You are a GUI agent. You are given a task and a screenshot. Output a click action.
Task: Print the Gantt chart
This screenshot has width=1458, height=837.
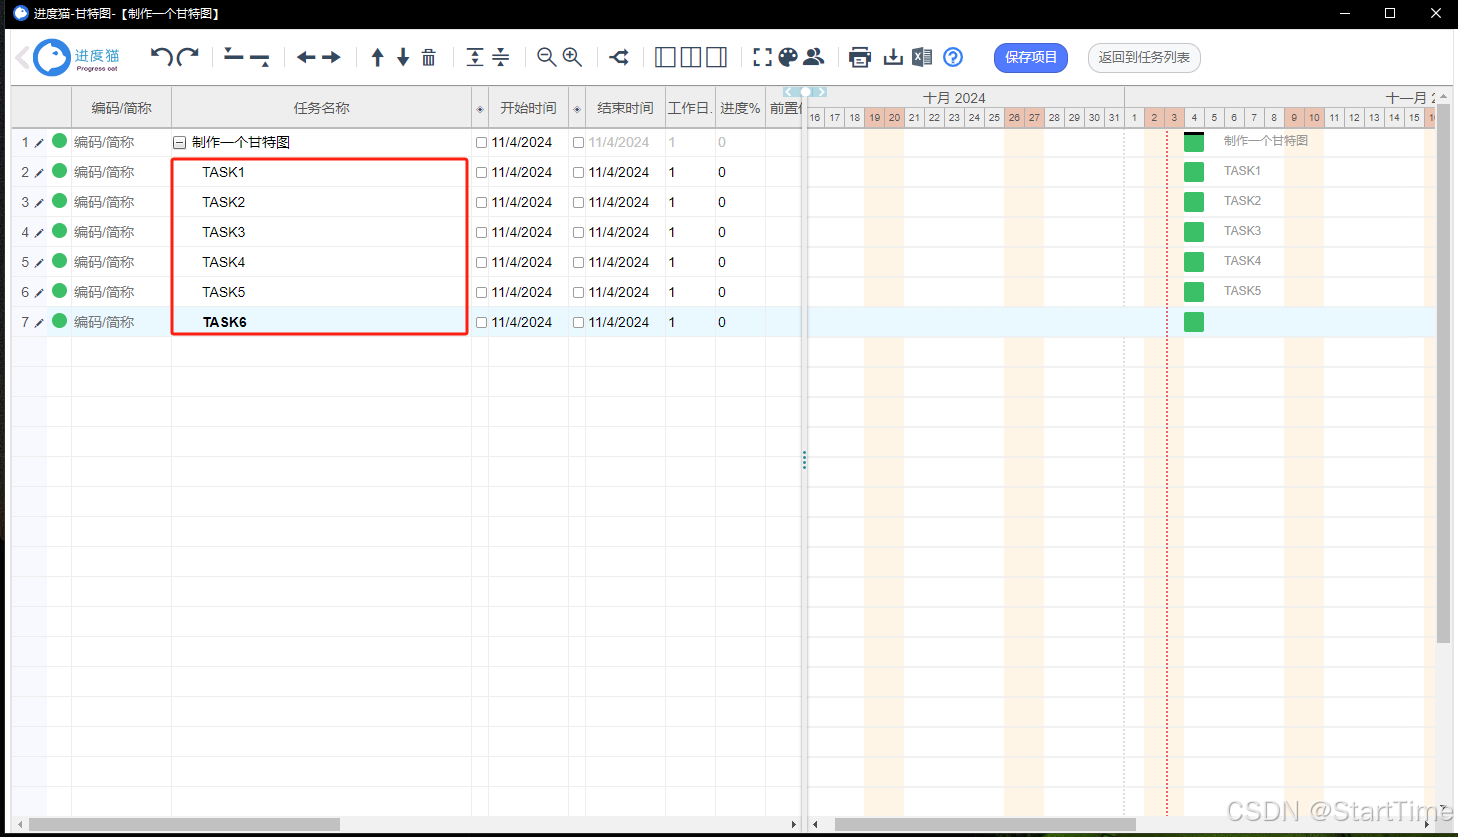coord(860,57)
